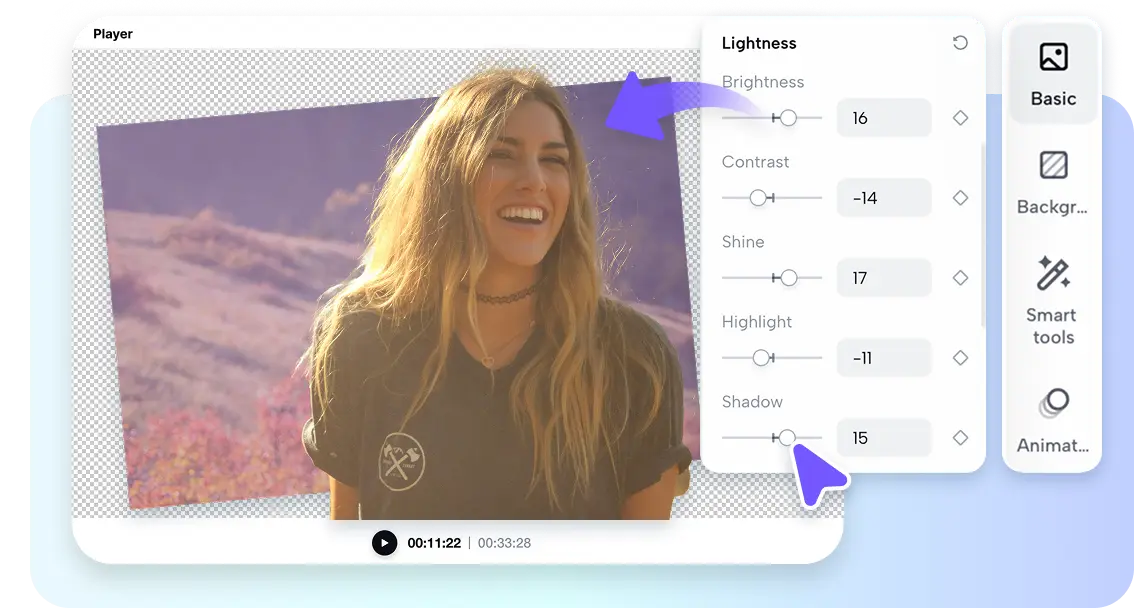This screenshot has height=608, width=1134.
Task: Select the Brightness value field showing 16
Action: click(x=884, y=117)
